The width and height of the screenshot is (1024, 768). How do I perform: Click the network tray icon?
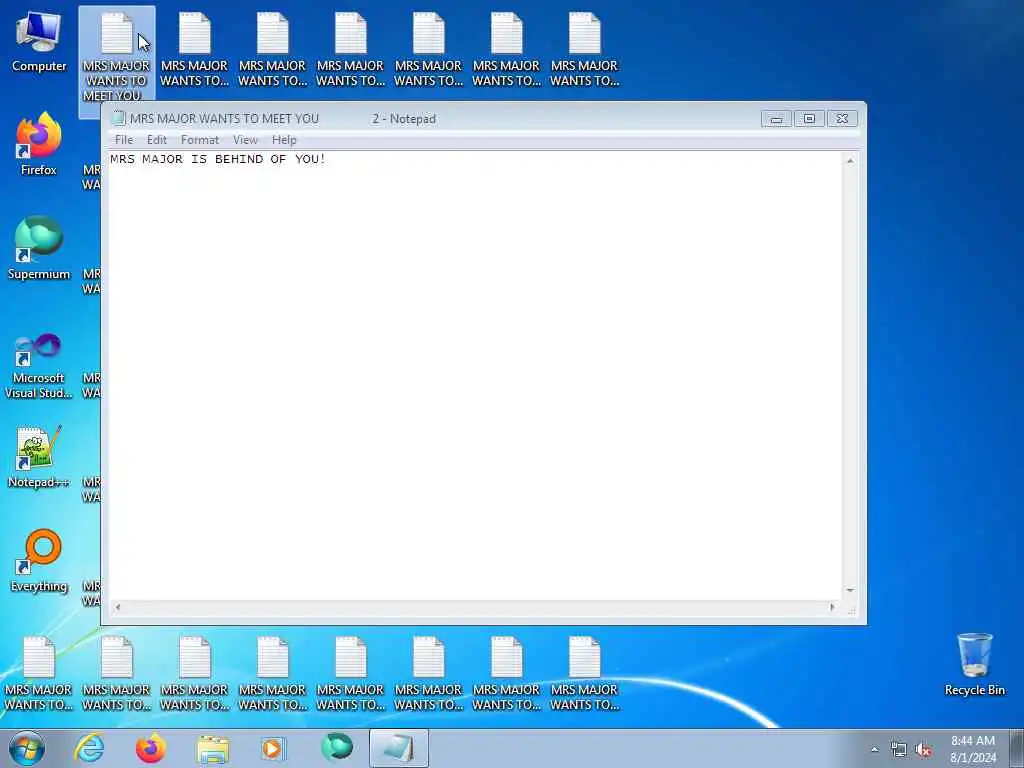pyautogui.click(x=899, y=750)
